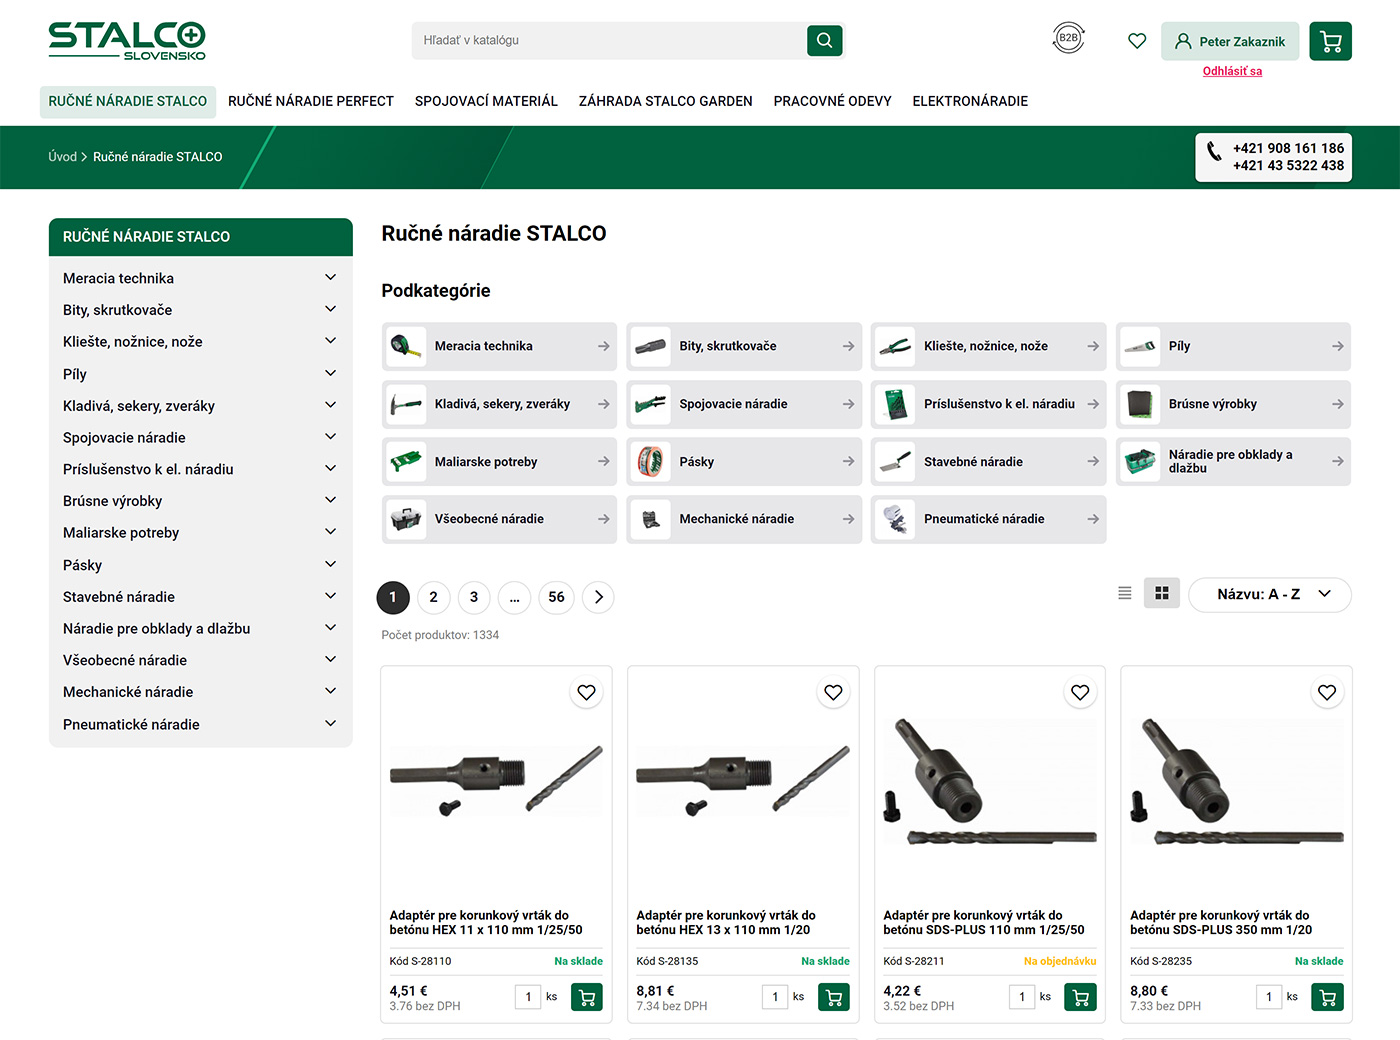Open Brúsne výrobky tile icon
This screenshot has width=1400, height=1040.
(1140, 404)
